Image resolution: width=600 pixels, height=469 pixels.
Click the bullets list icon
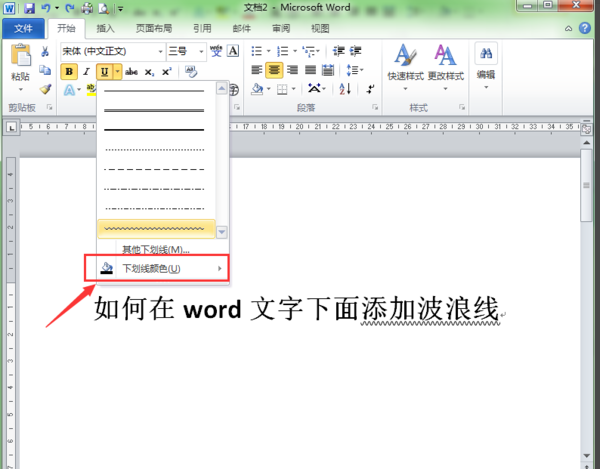pyautogui.click(x=256, y=51)
